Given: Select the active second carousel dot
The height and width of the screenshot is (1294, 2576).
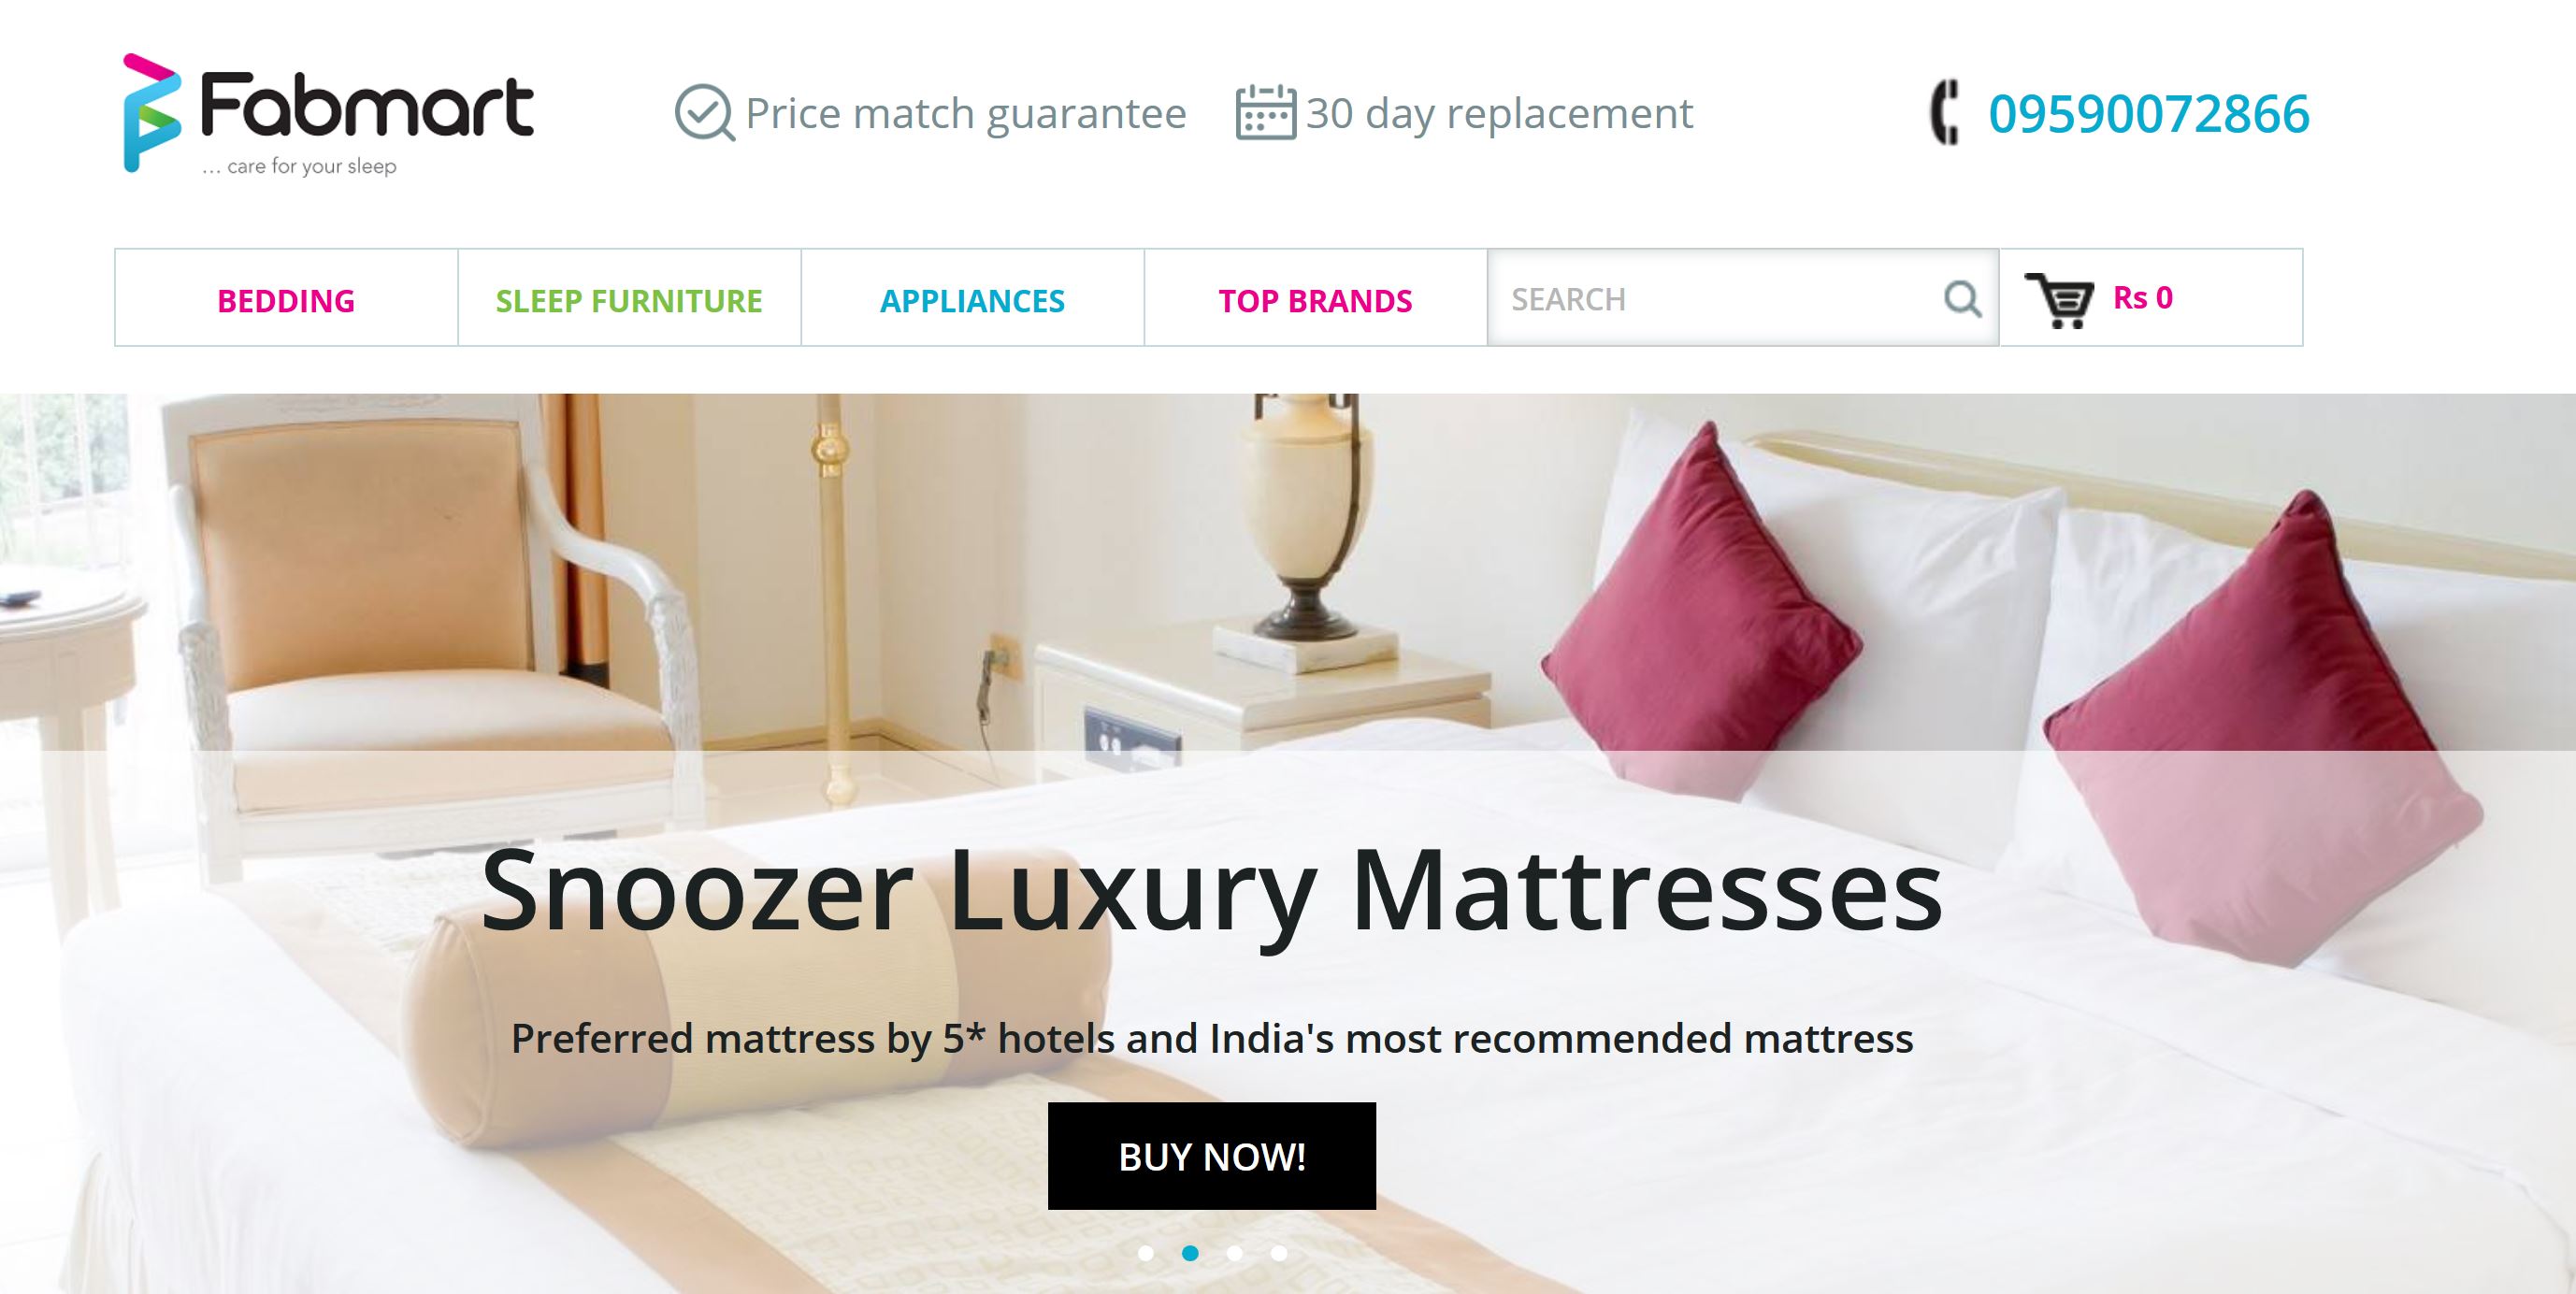Looking at the screenshot, I should [x=1190, y=1253].
